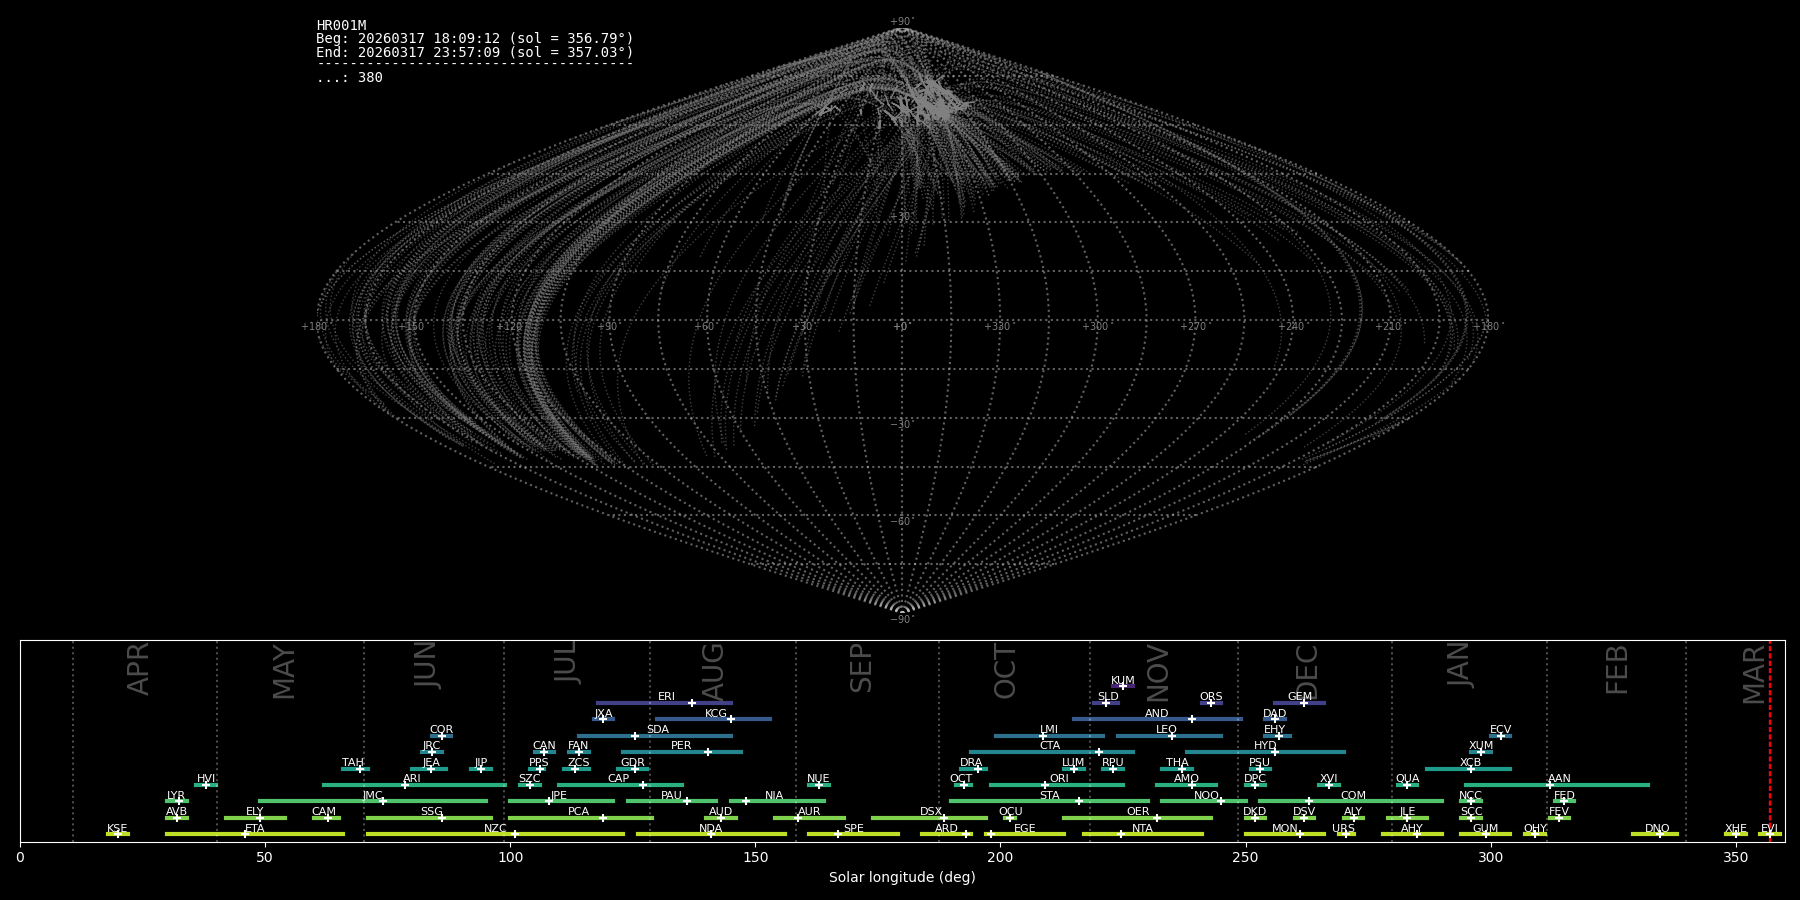Click the OER shower label

pos(1138,812)
